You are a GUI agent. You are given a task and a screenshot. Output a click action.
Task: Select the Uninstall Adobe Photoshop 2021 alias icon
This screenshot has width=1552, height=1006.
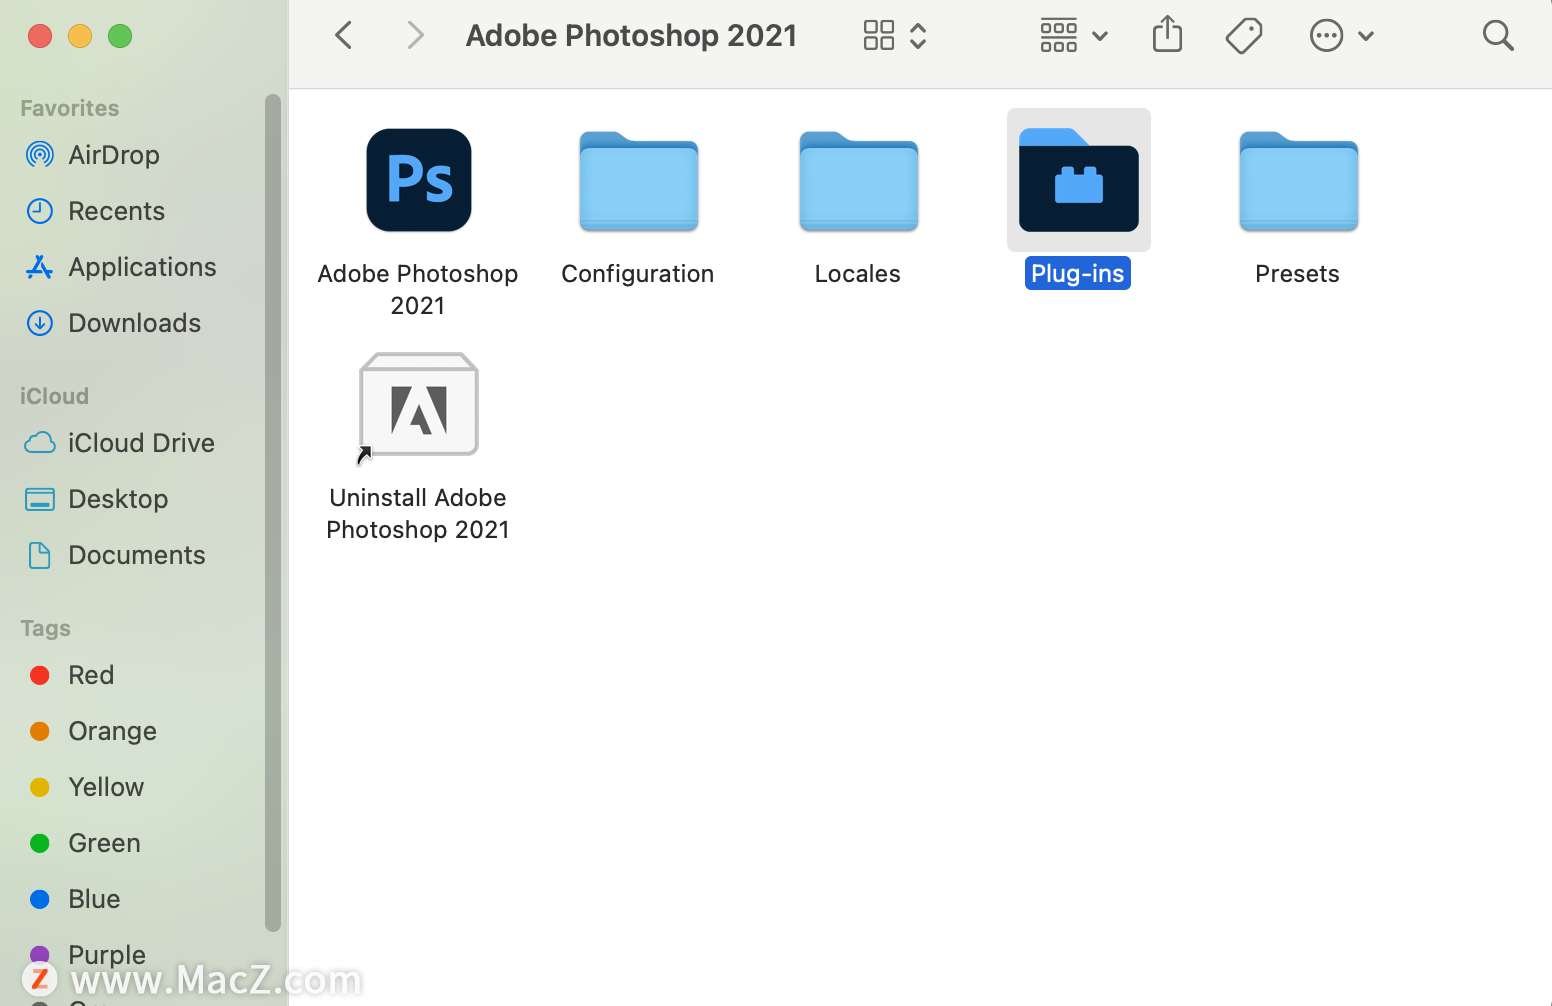(x=419, y=407)
